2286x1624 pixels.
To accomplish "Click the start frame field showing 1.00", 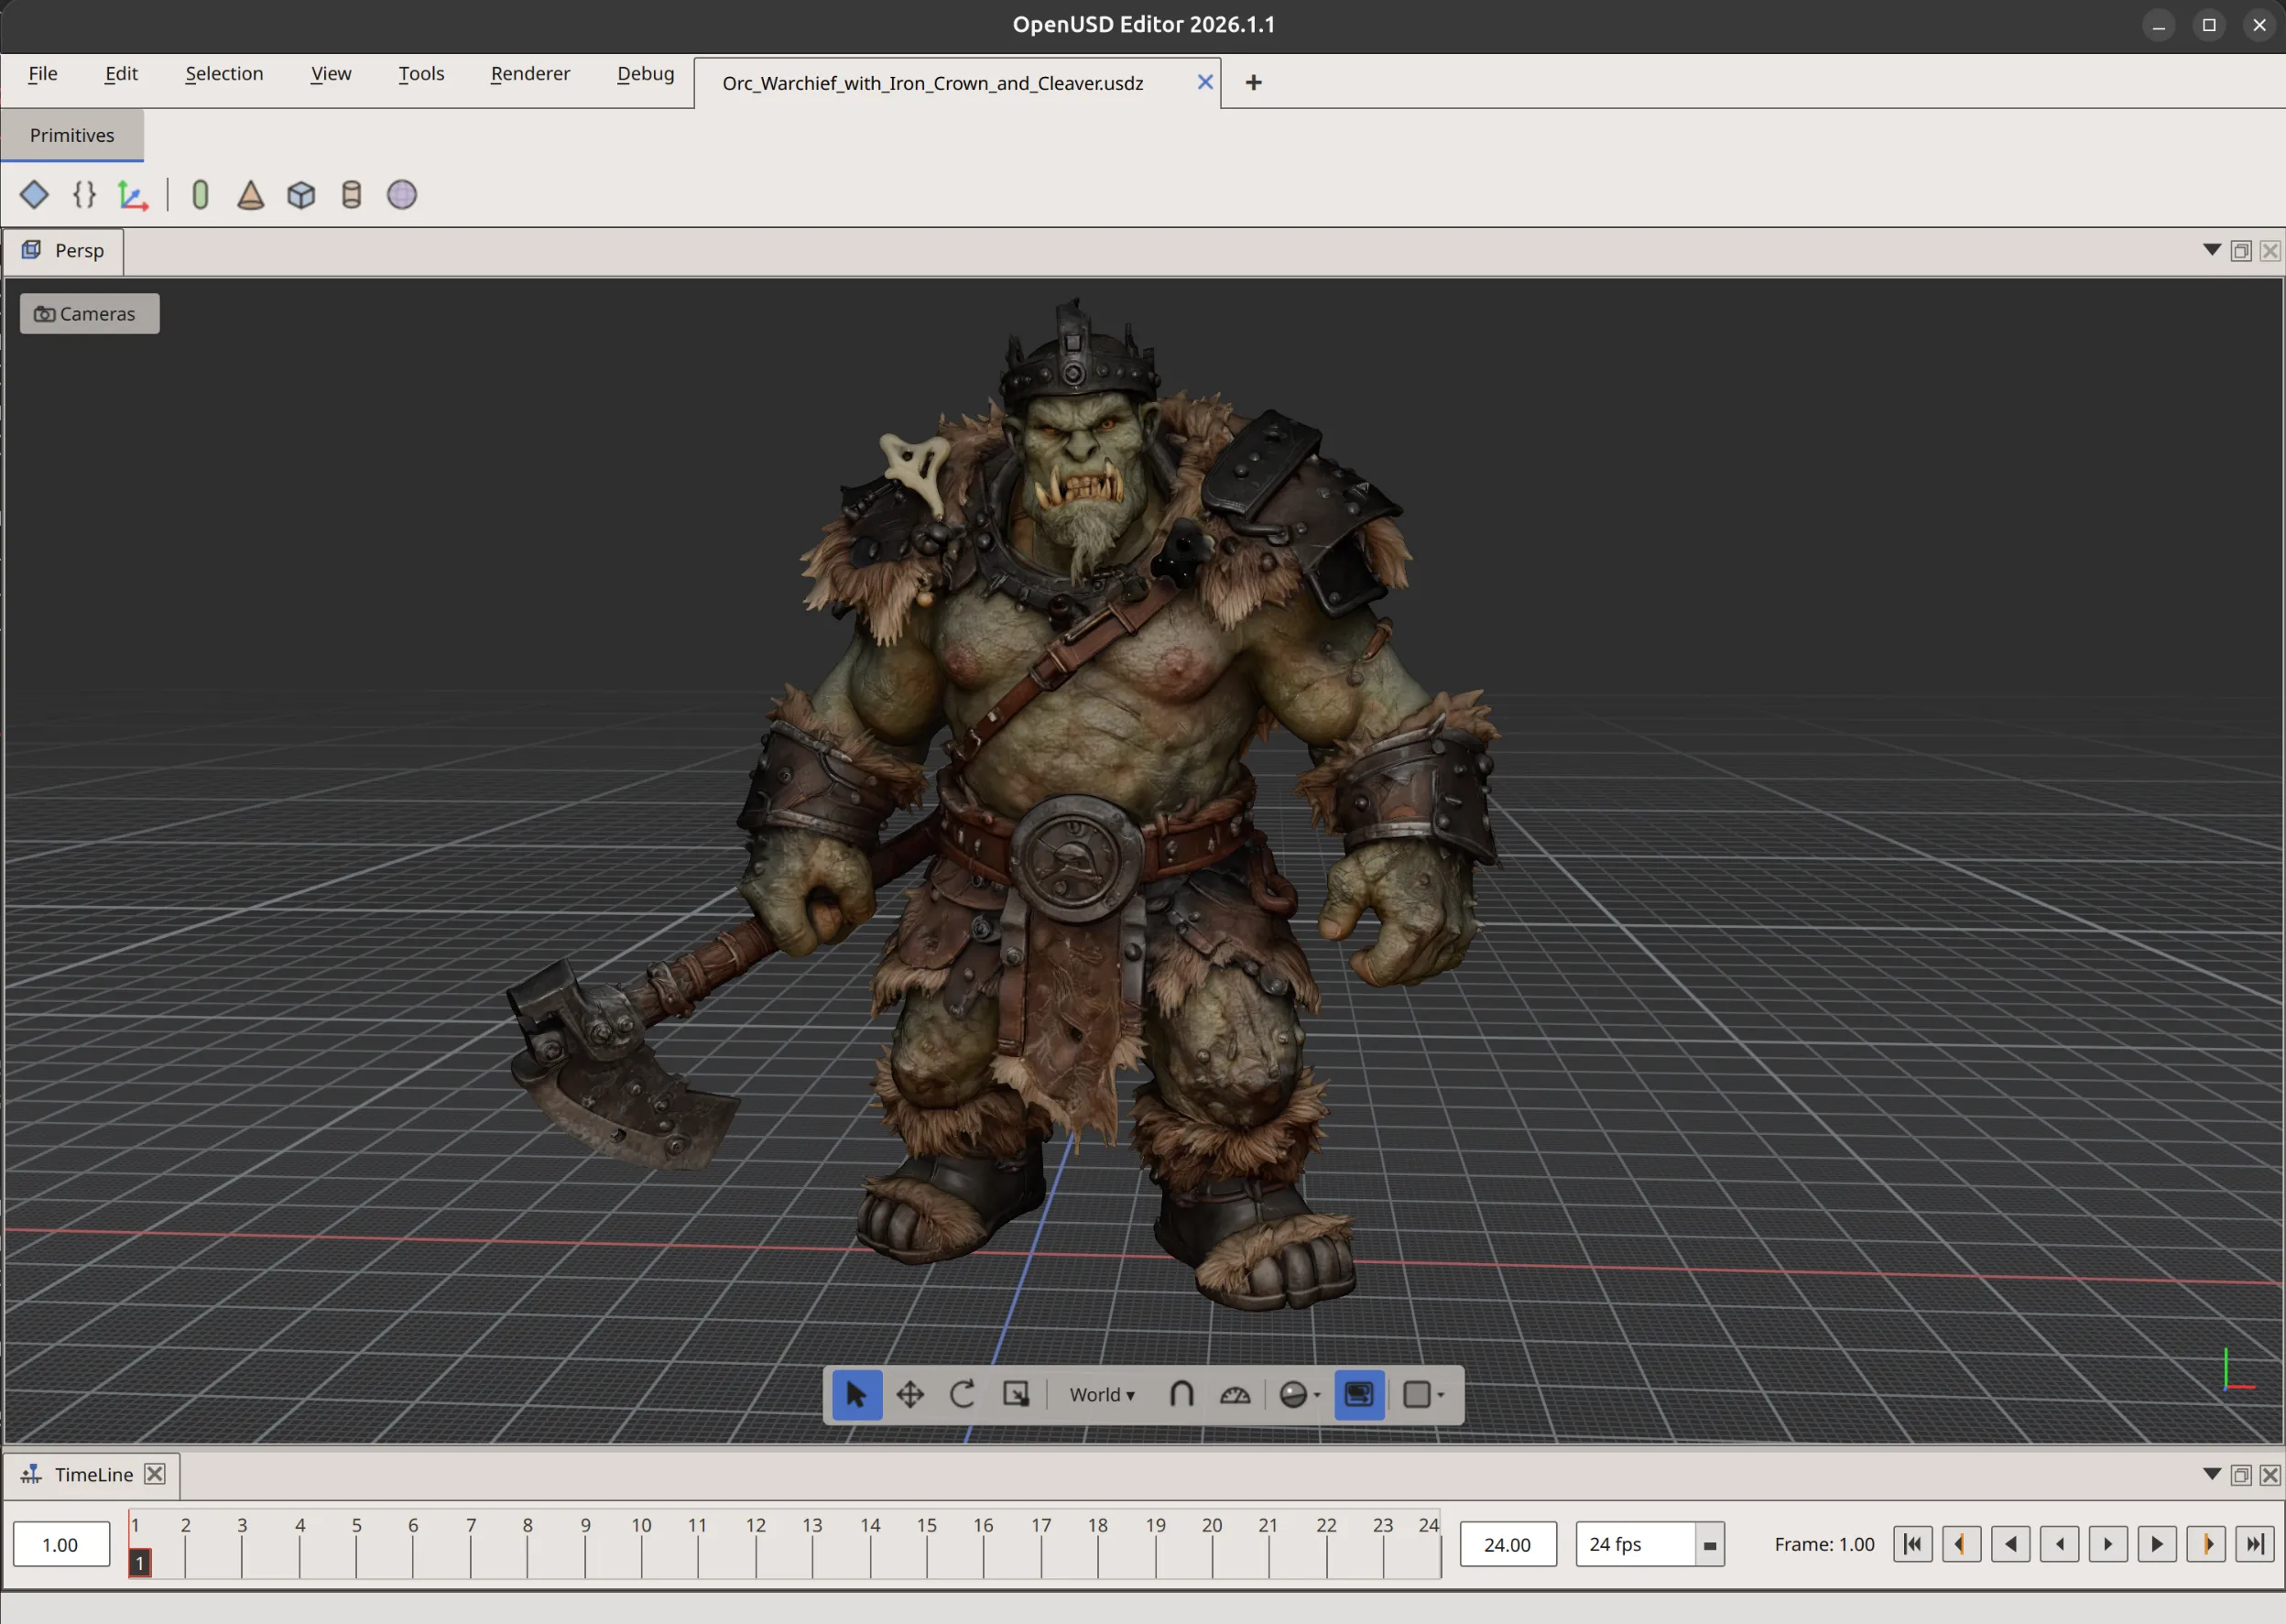I will click(x=61, y=1544).
